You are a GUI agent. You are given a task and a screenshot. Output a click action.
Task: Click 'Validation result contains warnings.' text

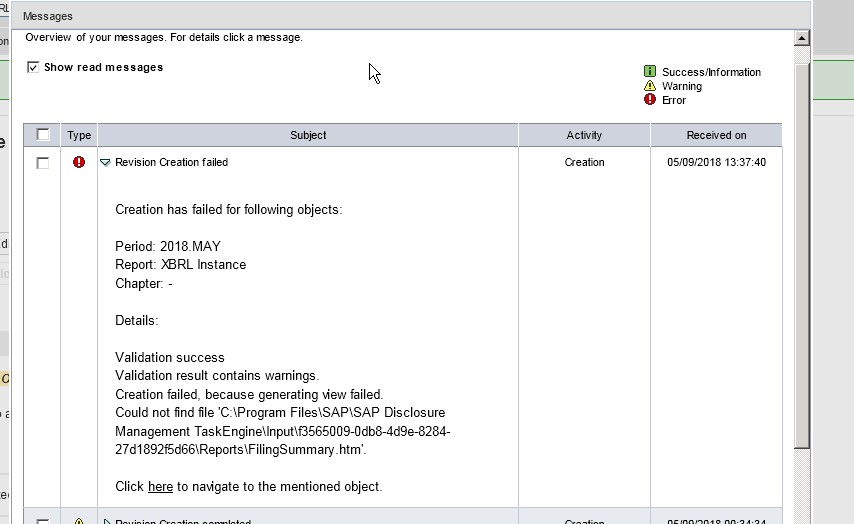point(217,376)
